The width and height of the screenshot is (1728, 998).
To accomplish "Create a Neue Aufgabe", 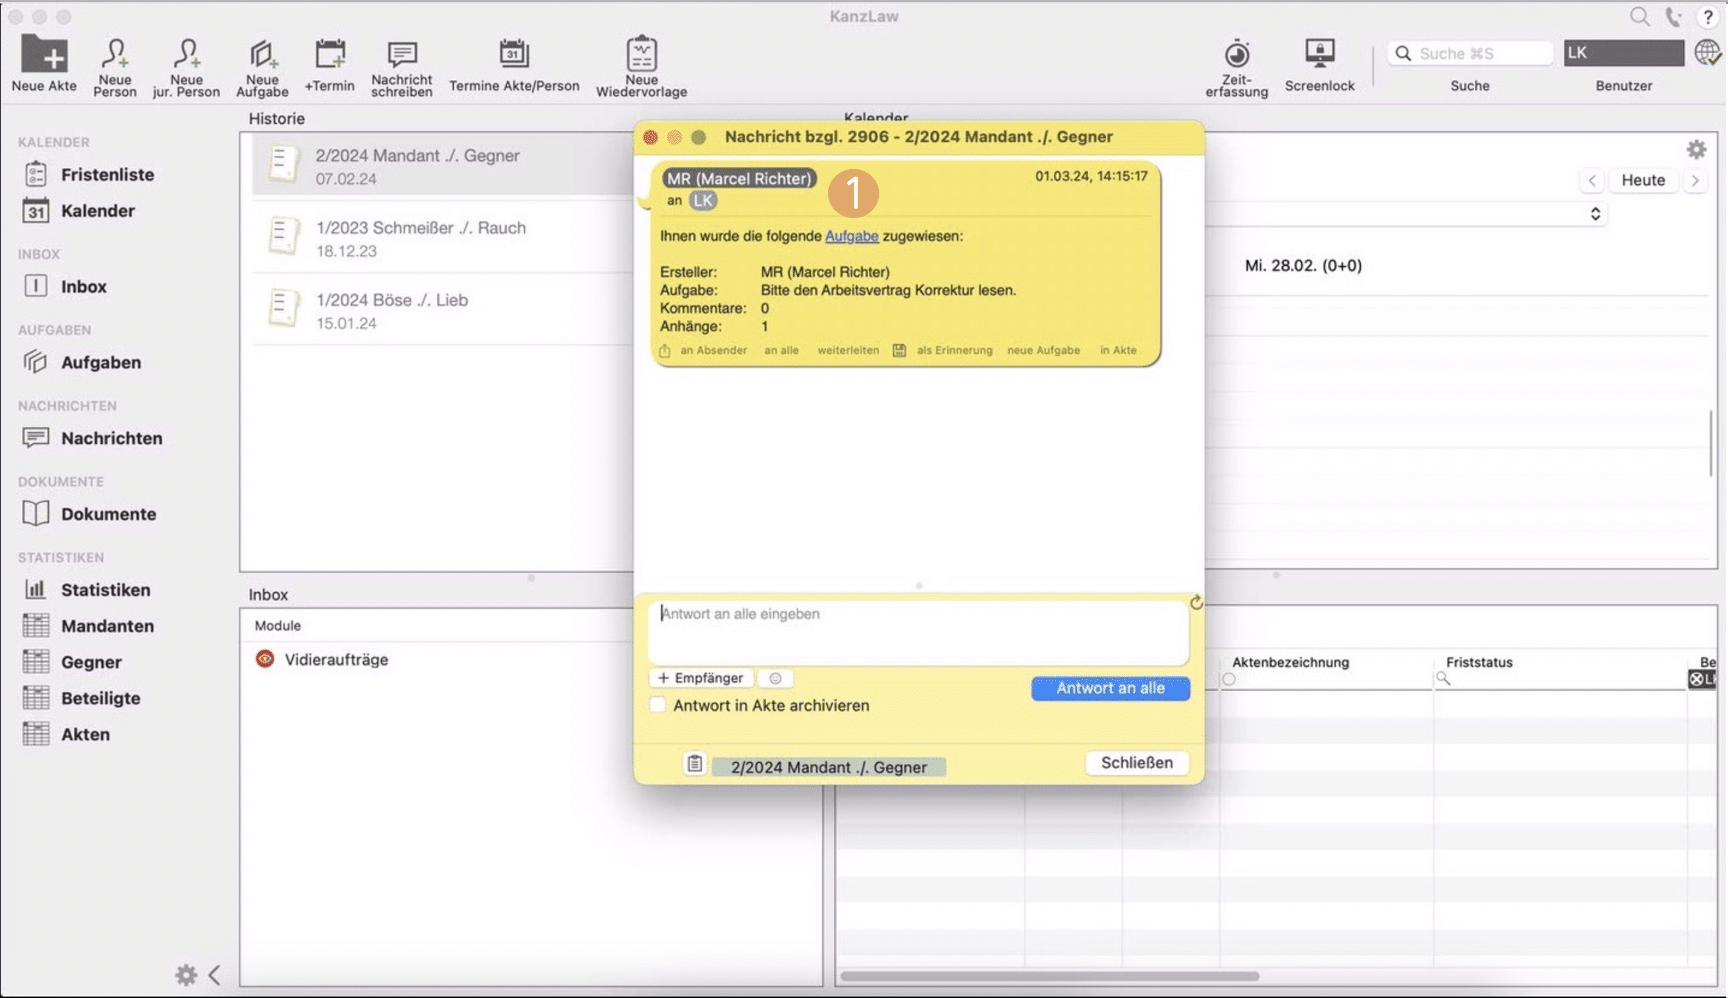I will (x=262, y=66).
